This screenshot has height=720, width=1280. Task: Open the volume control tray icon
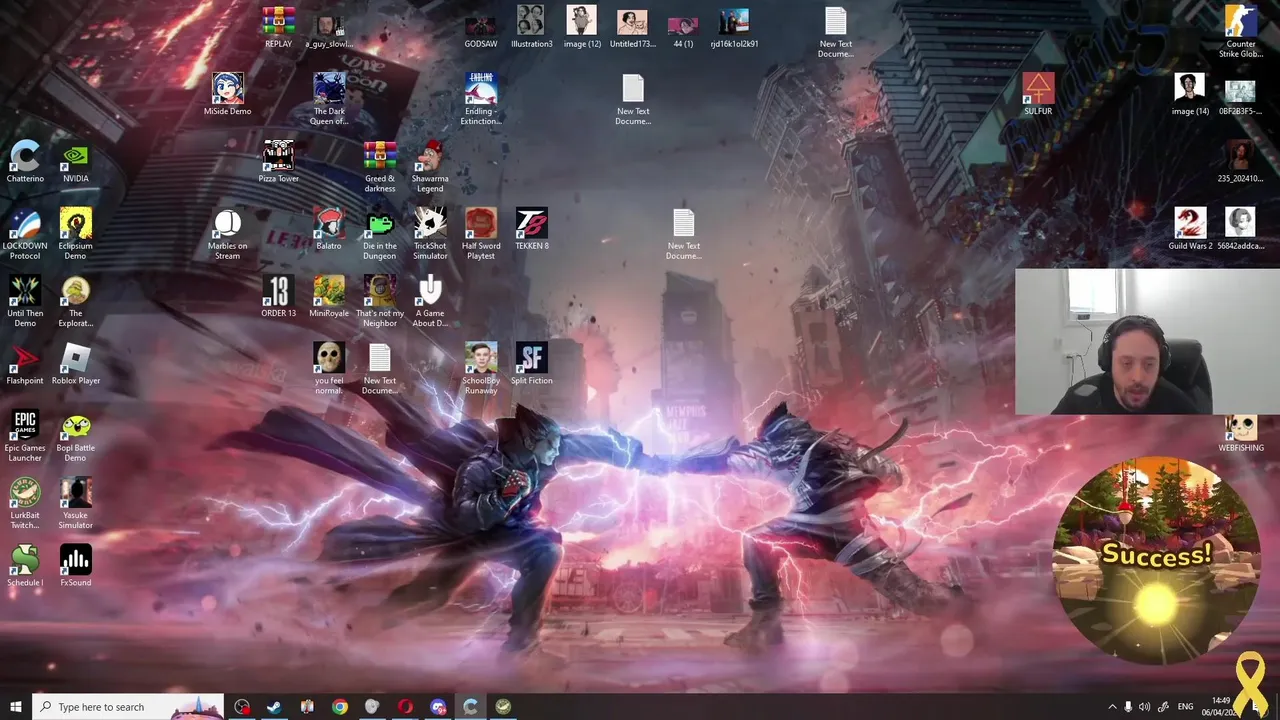pyautogui.click(x=1144, y=707)
